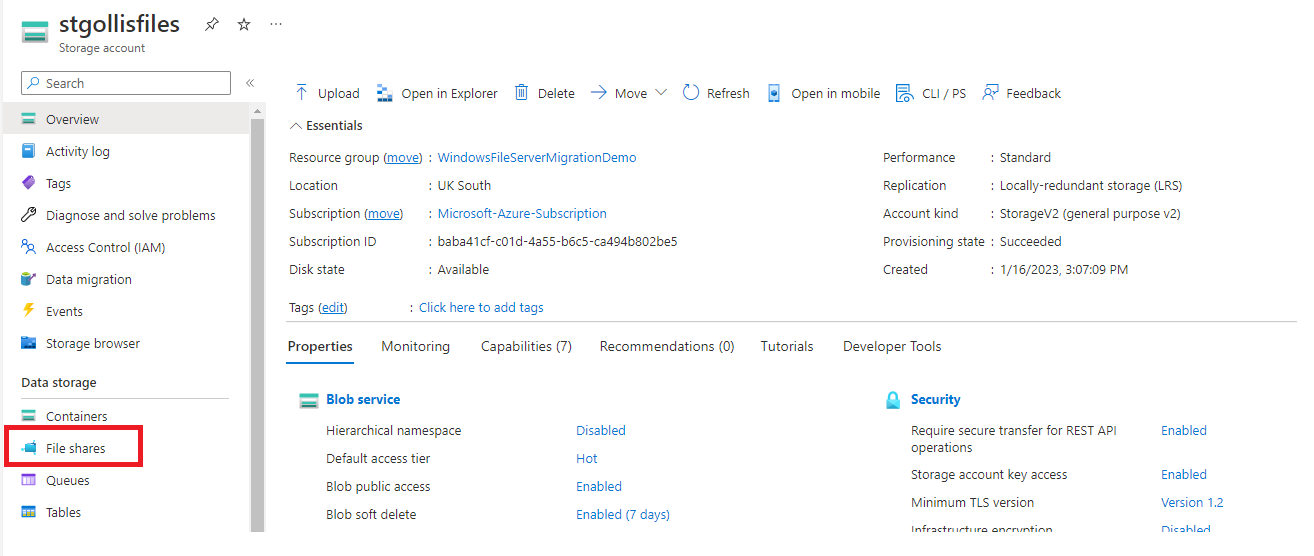
Task: Open the Security heading link
Action: point(936,400)
